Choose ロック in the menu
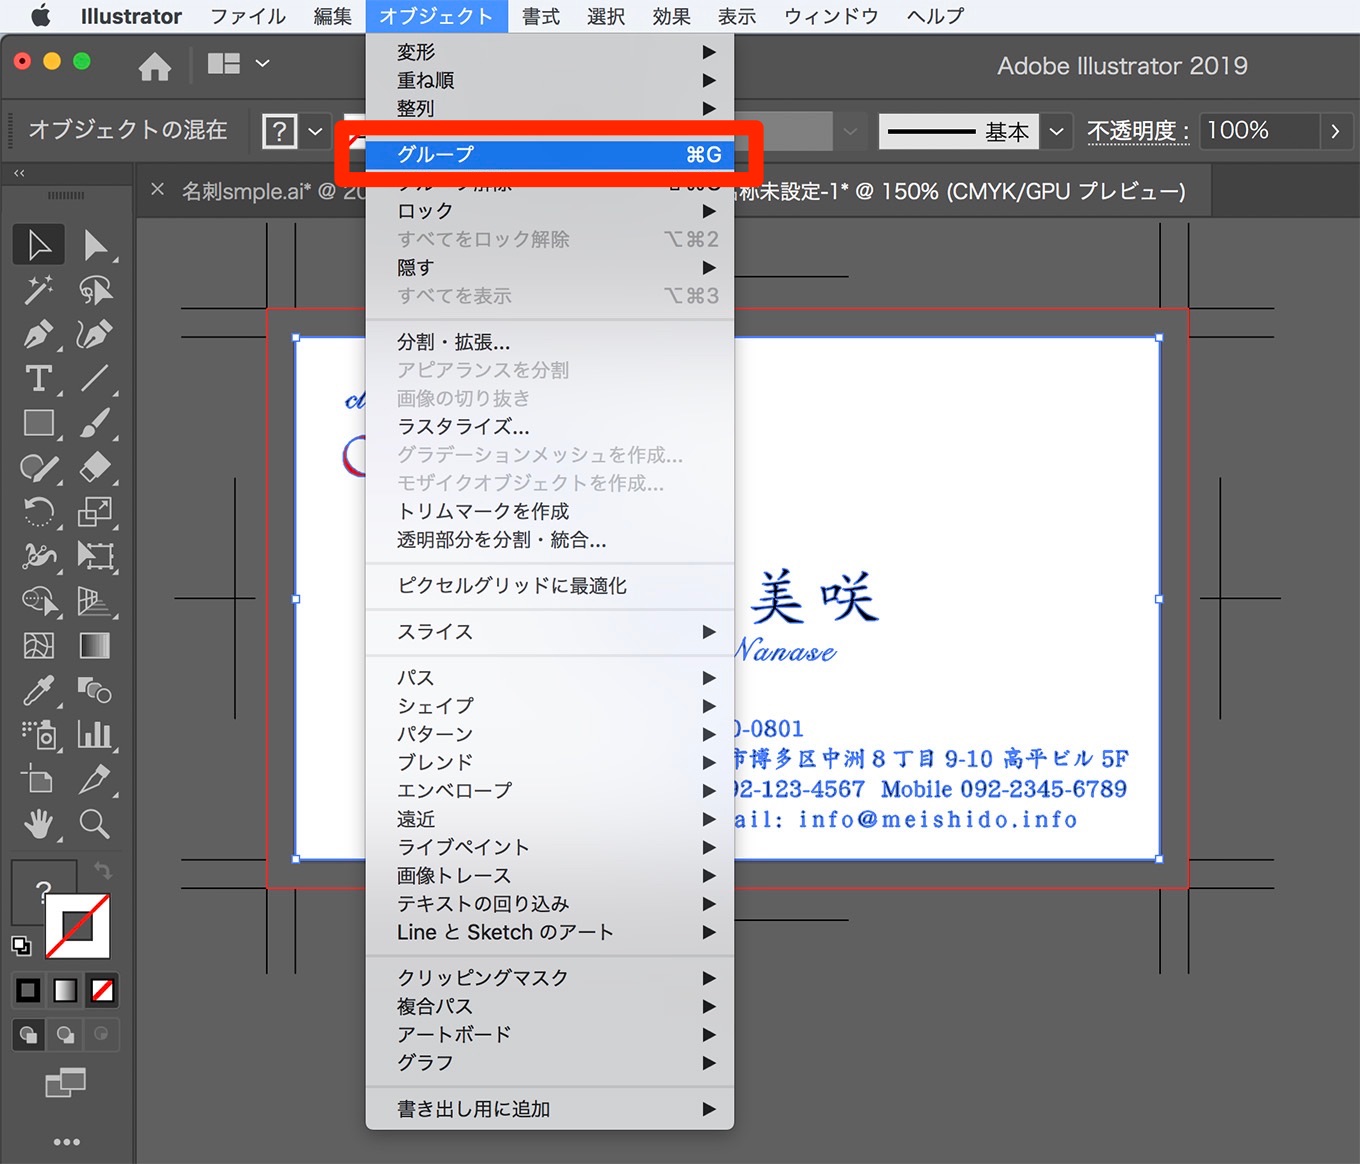 pyautogui.click(x=550, y=211)
